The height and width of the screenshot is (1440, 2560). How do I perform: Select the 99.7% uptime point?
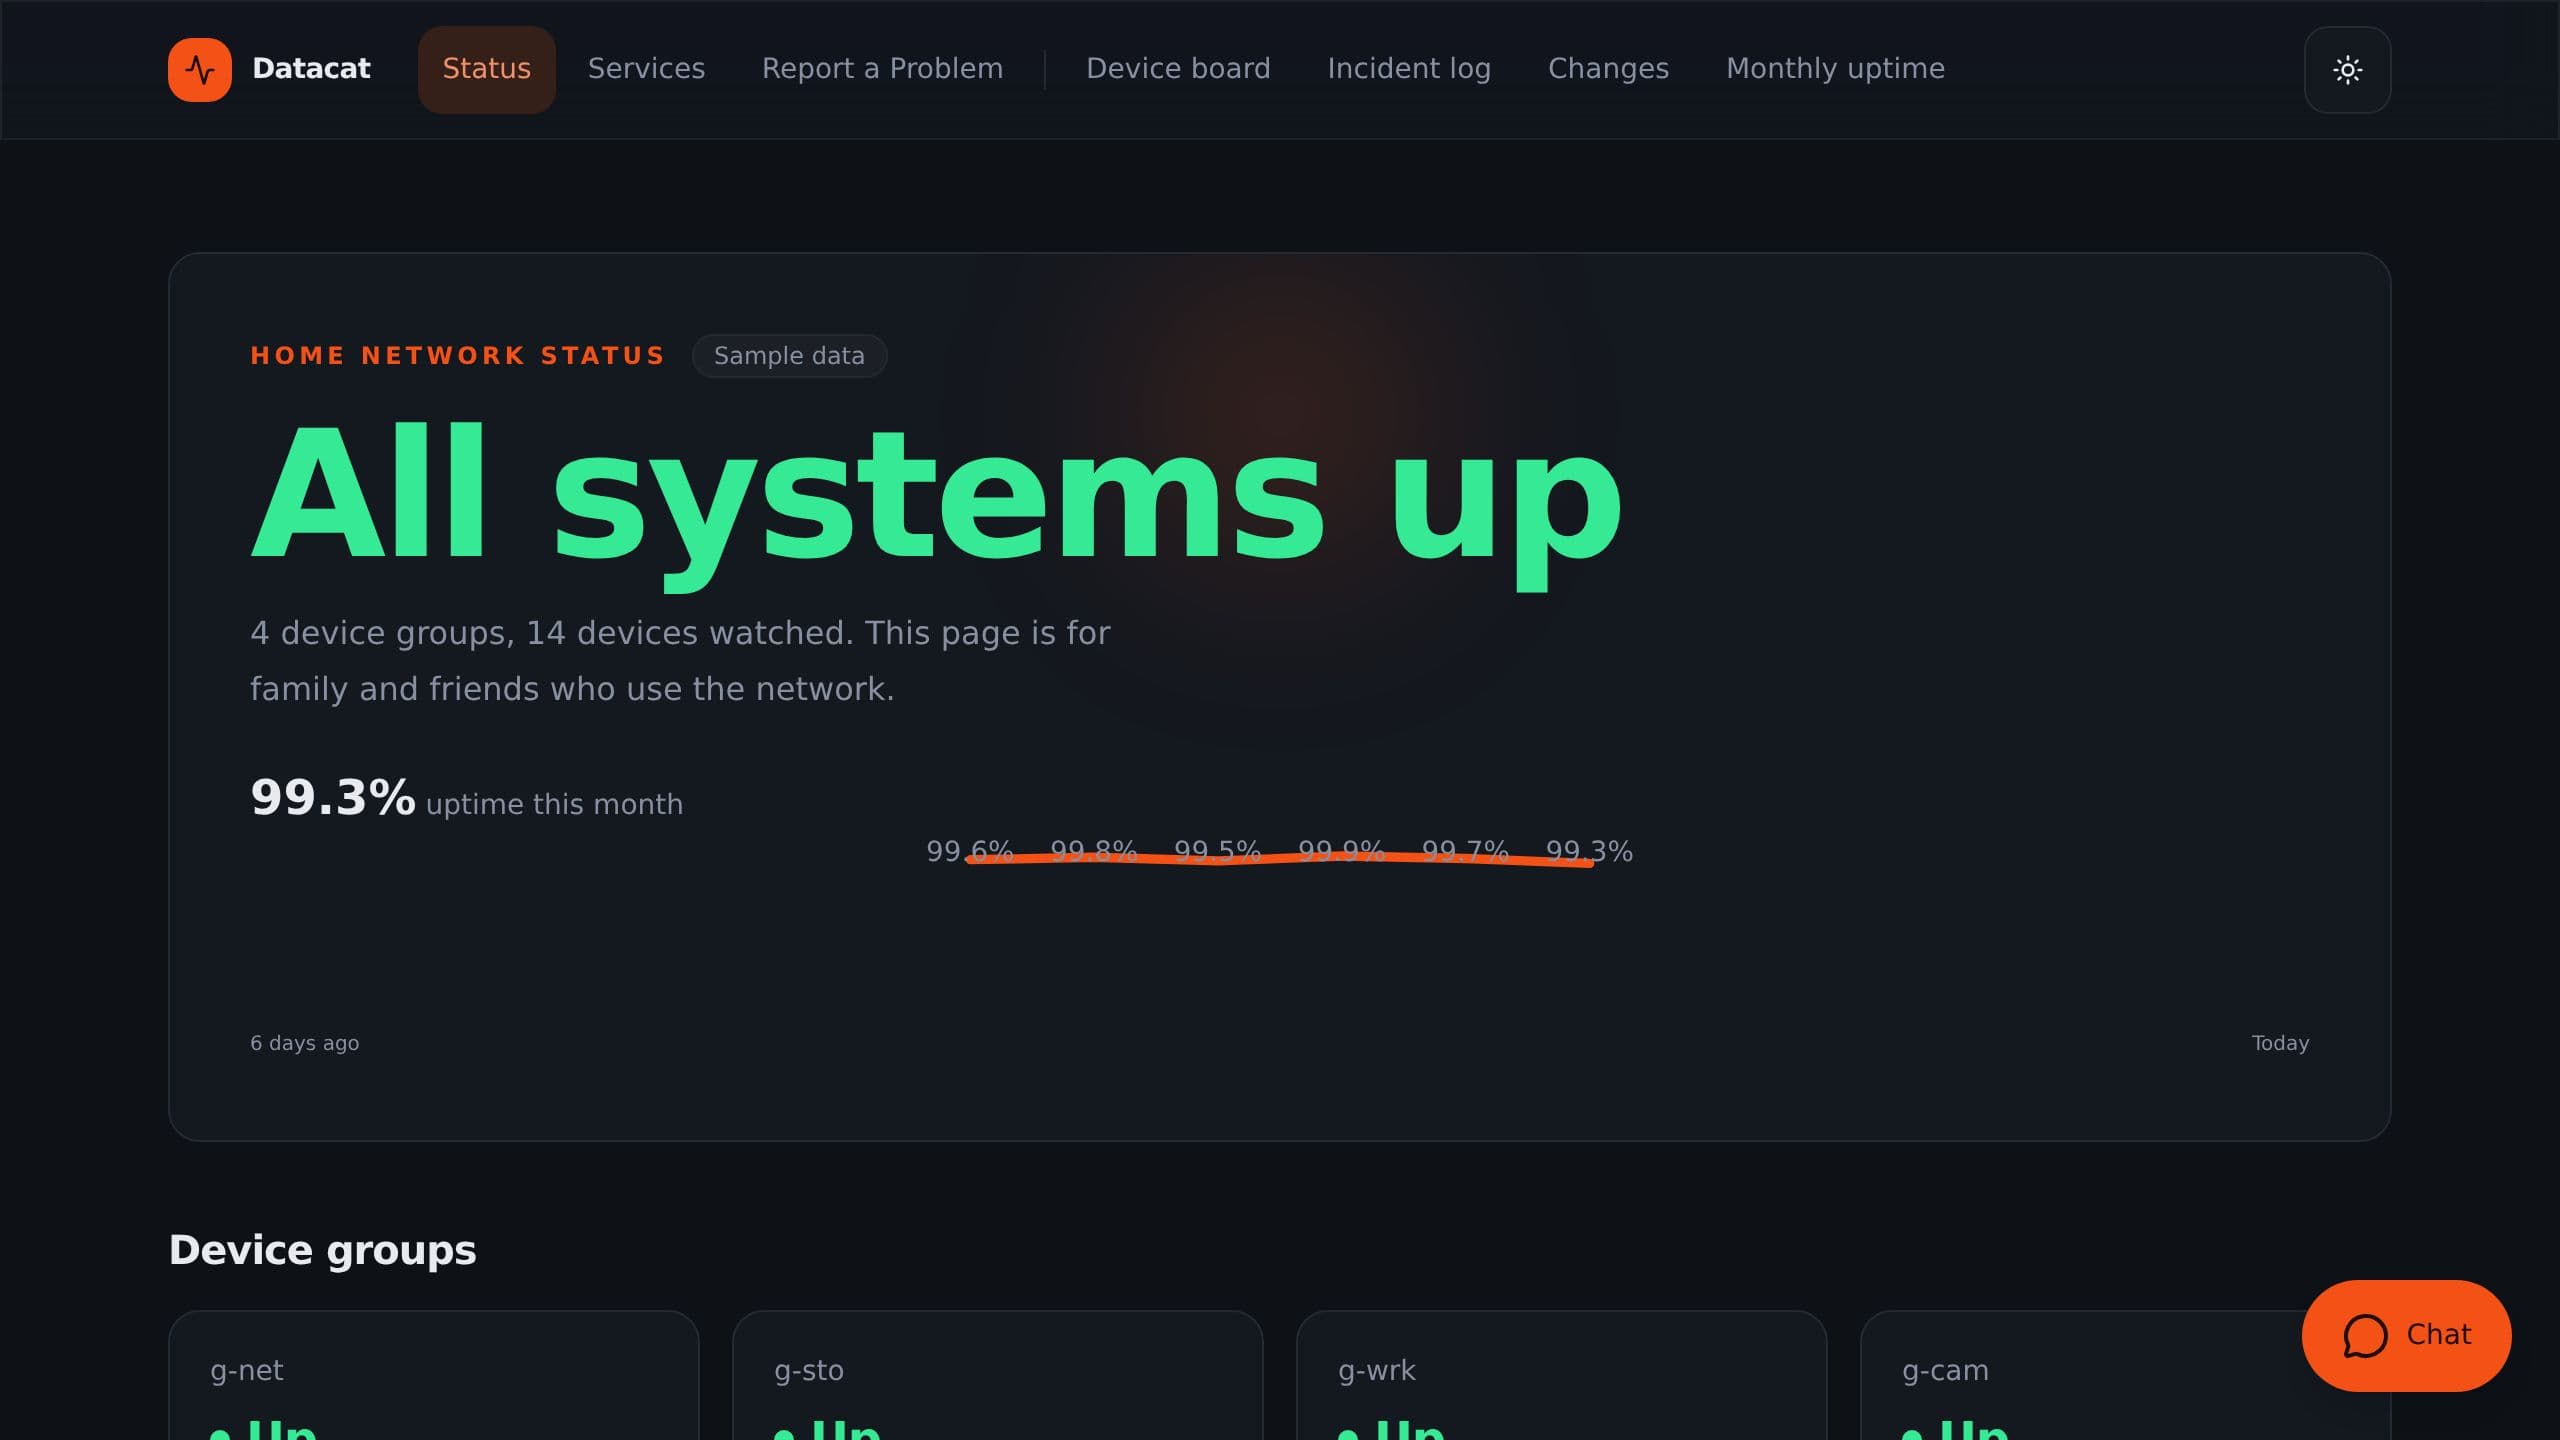(x=1465, y=851)
